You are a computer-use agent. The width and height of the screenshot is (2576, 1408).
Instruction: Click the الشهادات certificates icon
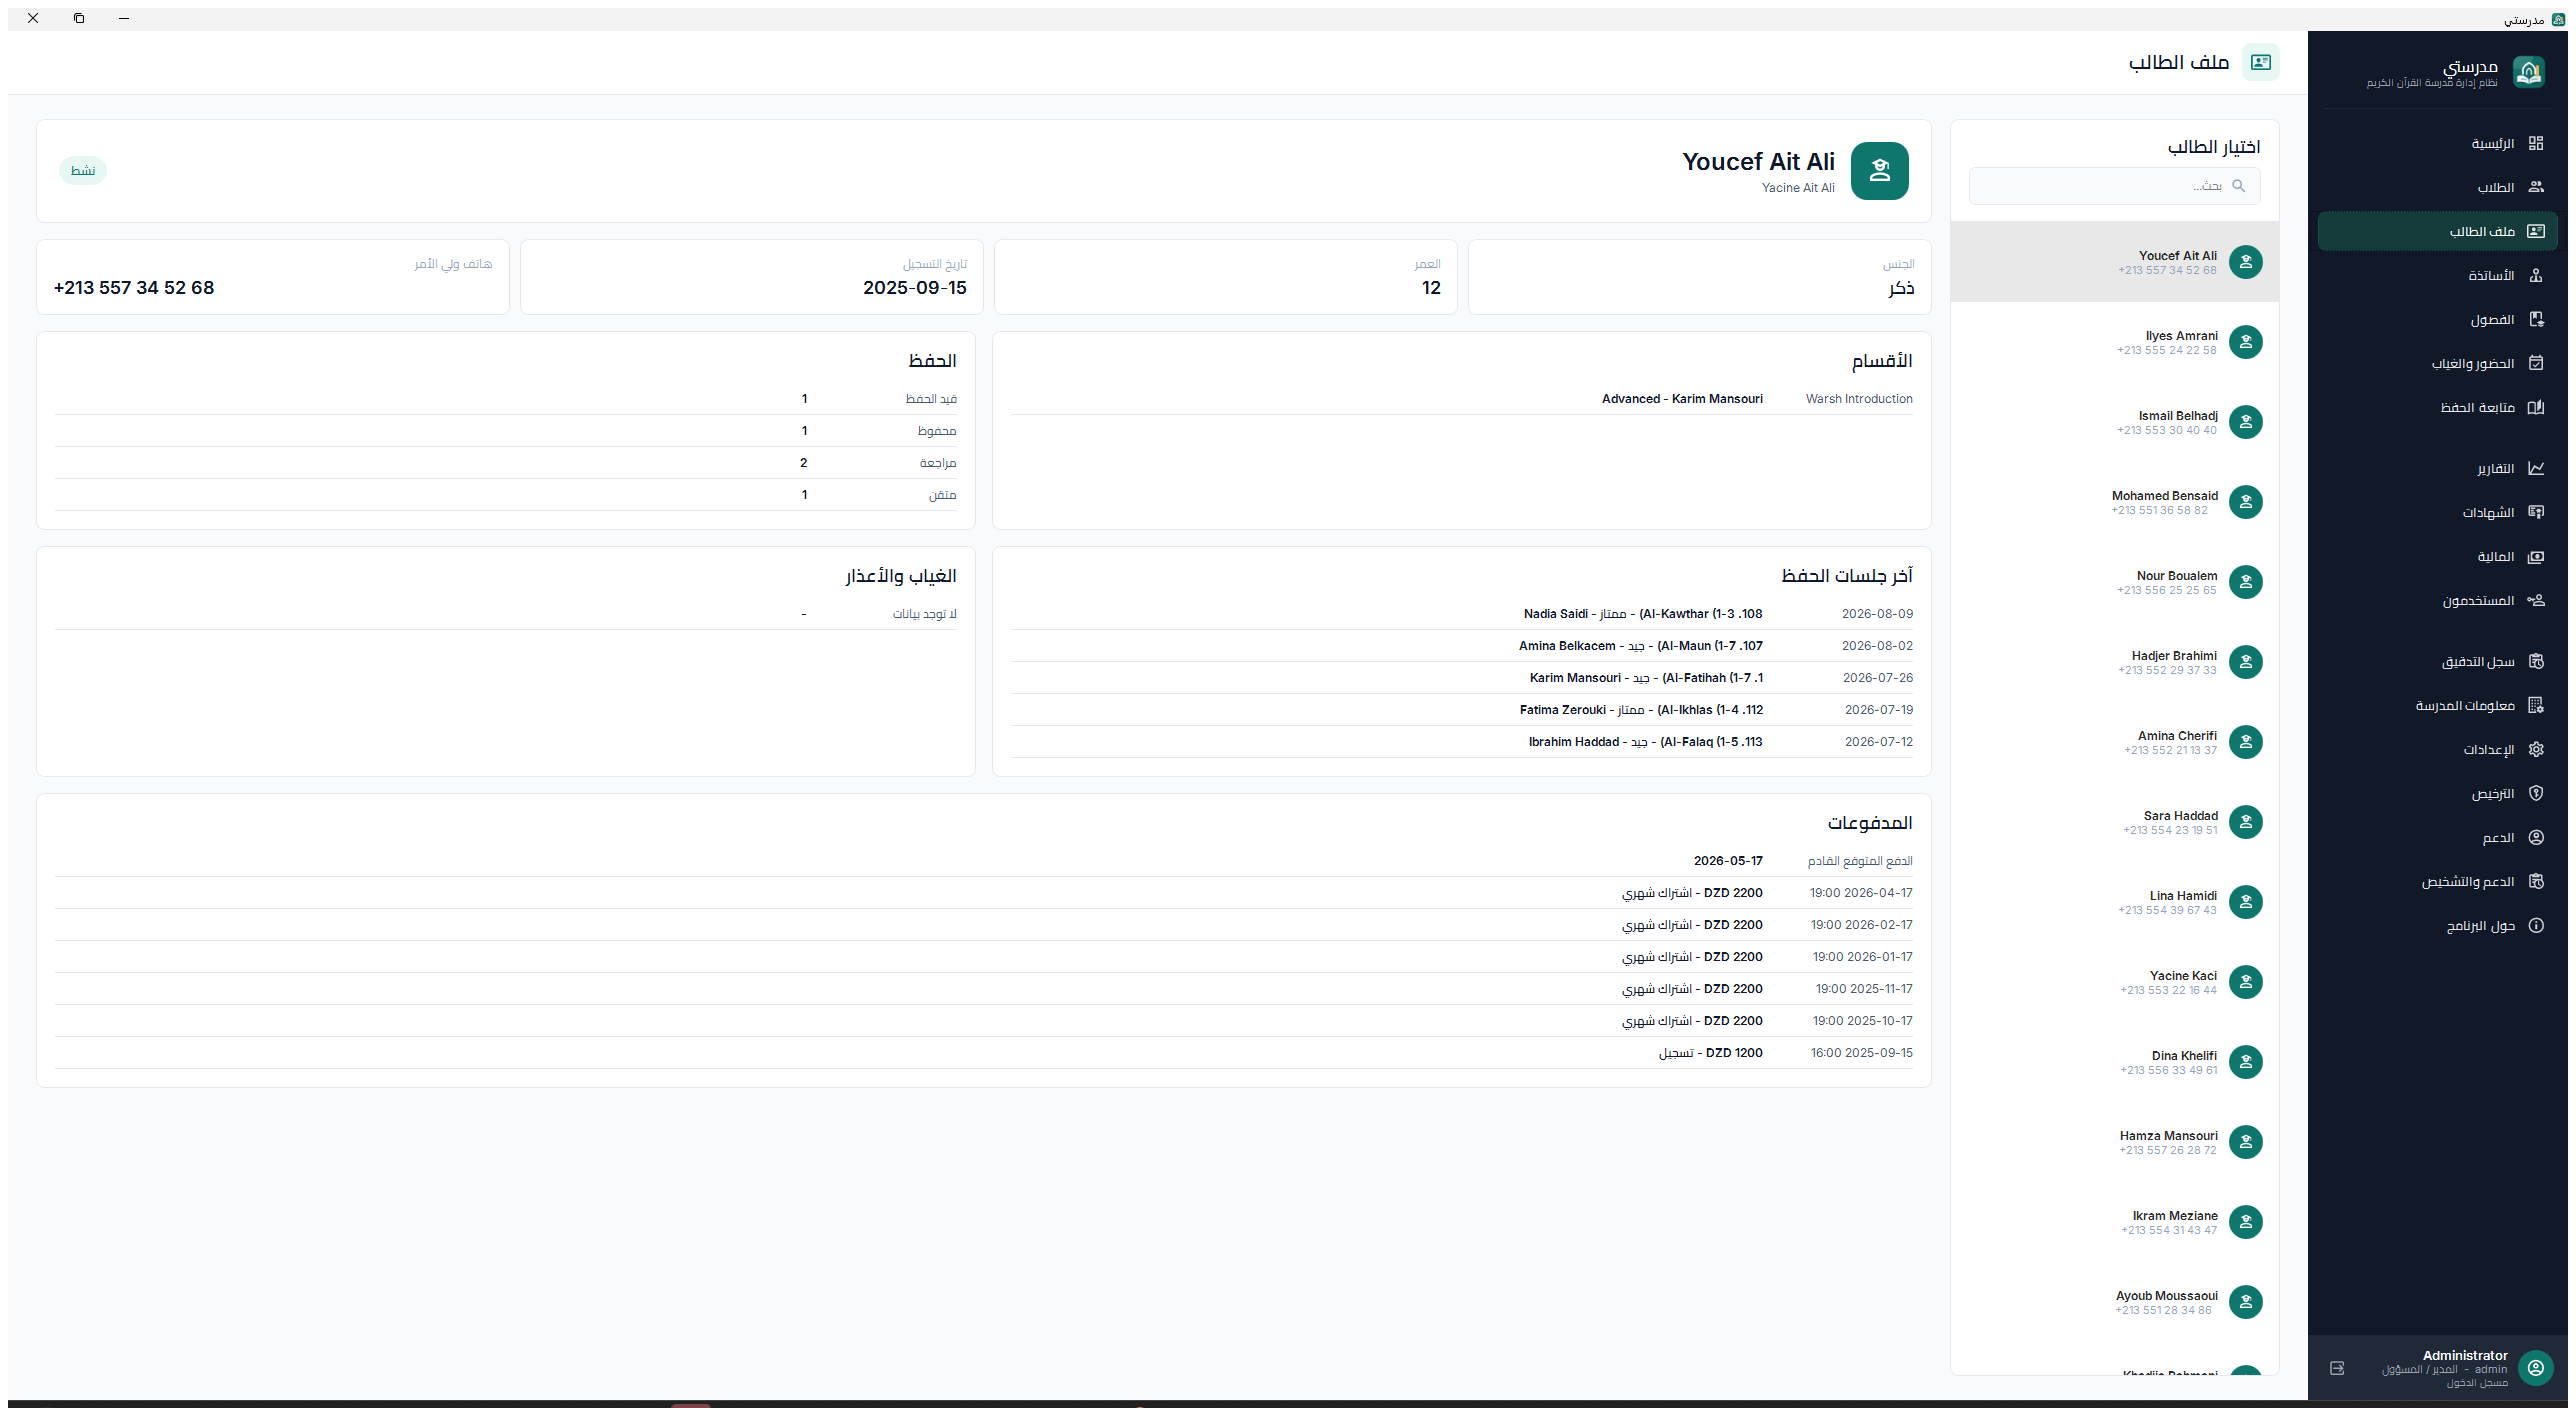[2535, 512]
